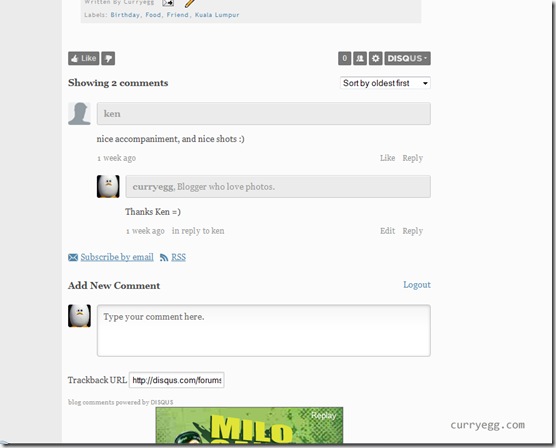This screenshot has height=448, width=556.
Task: Reply to ken's comment
Action: (412, 158)
